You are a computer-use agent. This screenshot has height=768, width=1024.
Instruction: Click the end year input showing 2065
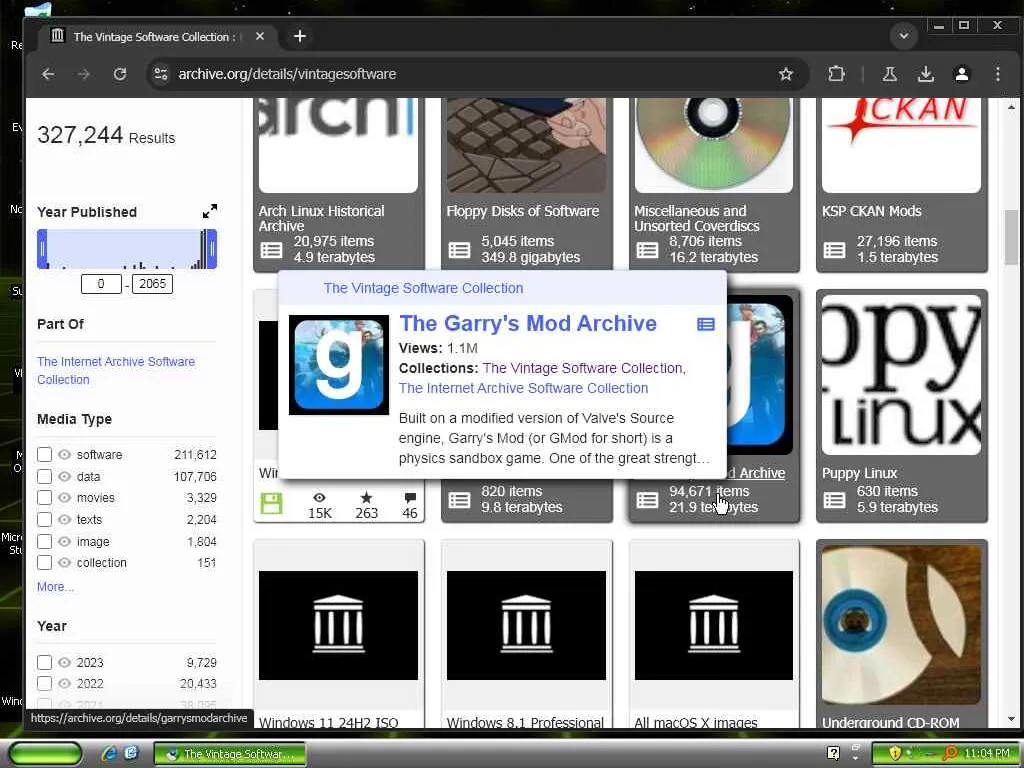(152, 283)
